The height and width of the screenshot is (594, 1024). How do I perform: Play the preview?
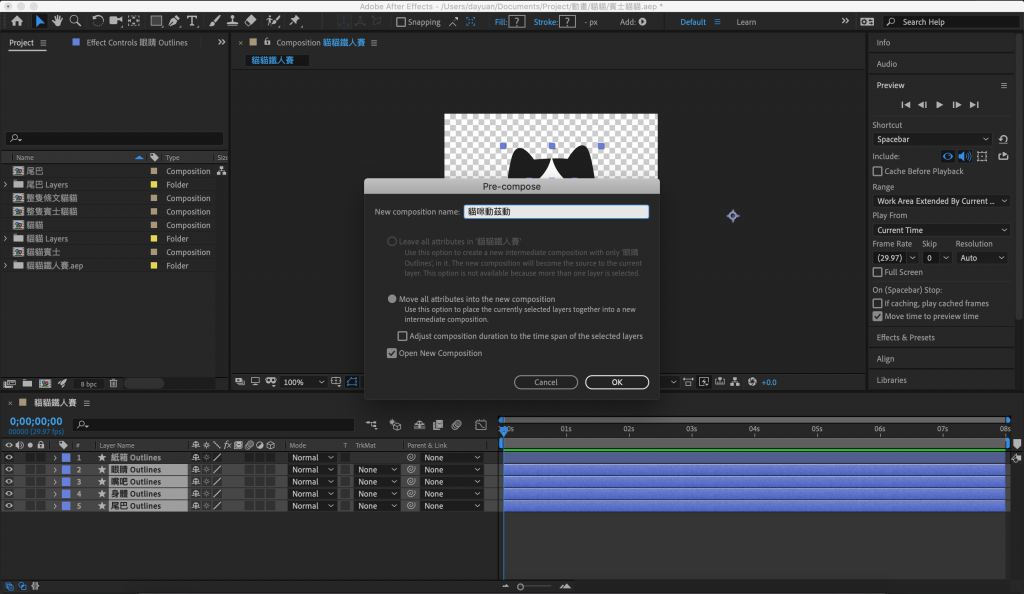[939, 104]
